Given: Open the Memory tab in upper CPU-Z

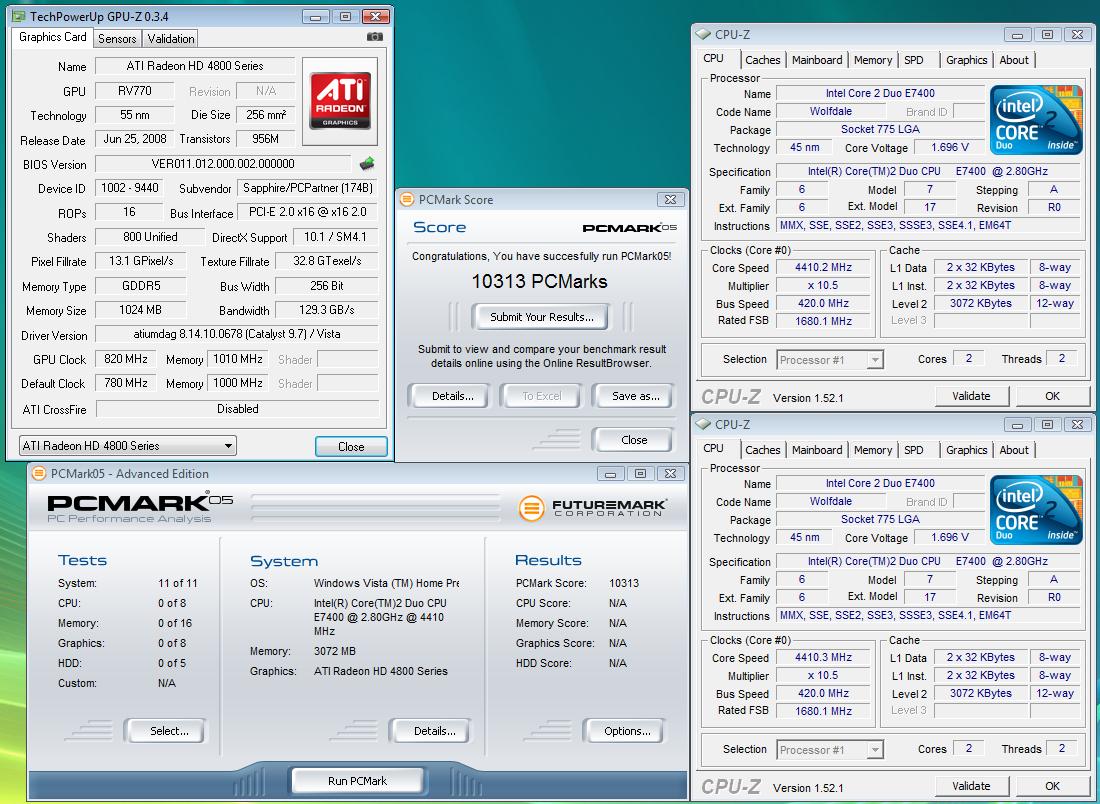Looking at the screenshot, I should click(873, 60).
